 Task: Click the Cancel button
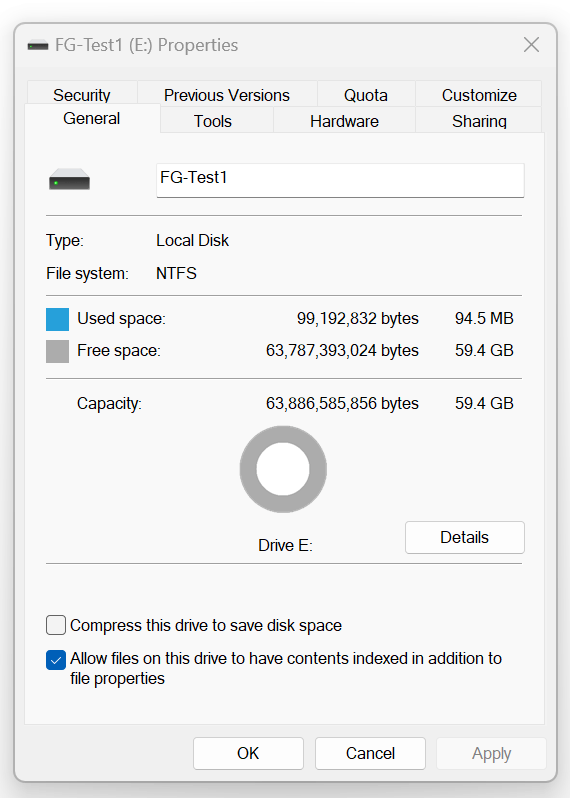point(370,753)
